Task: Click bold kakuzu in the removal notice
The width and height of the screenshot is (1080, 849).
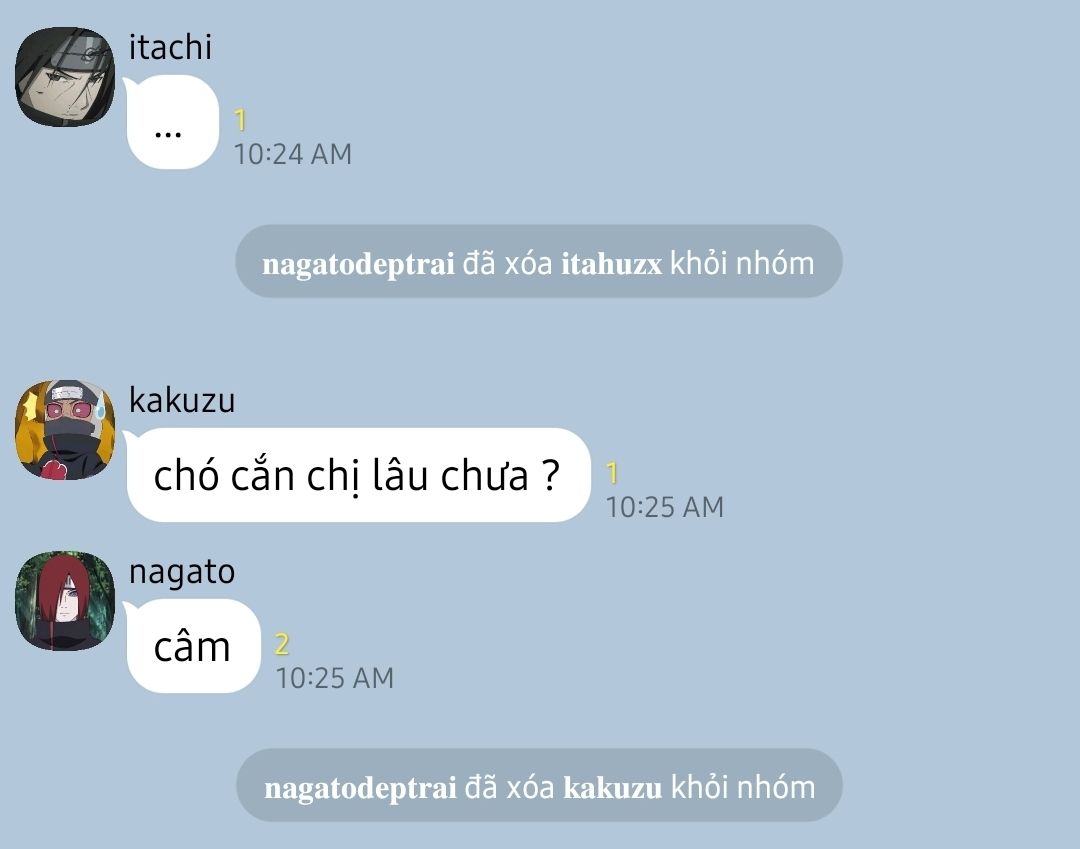Action: pyautogui.click(x=612, y=788)
